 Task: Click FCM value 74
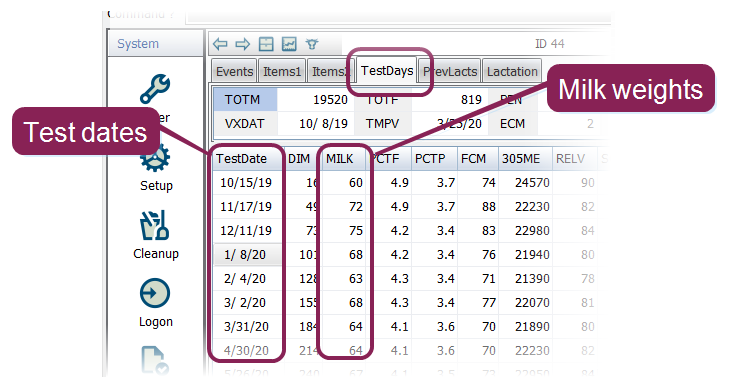click(489, 183)
